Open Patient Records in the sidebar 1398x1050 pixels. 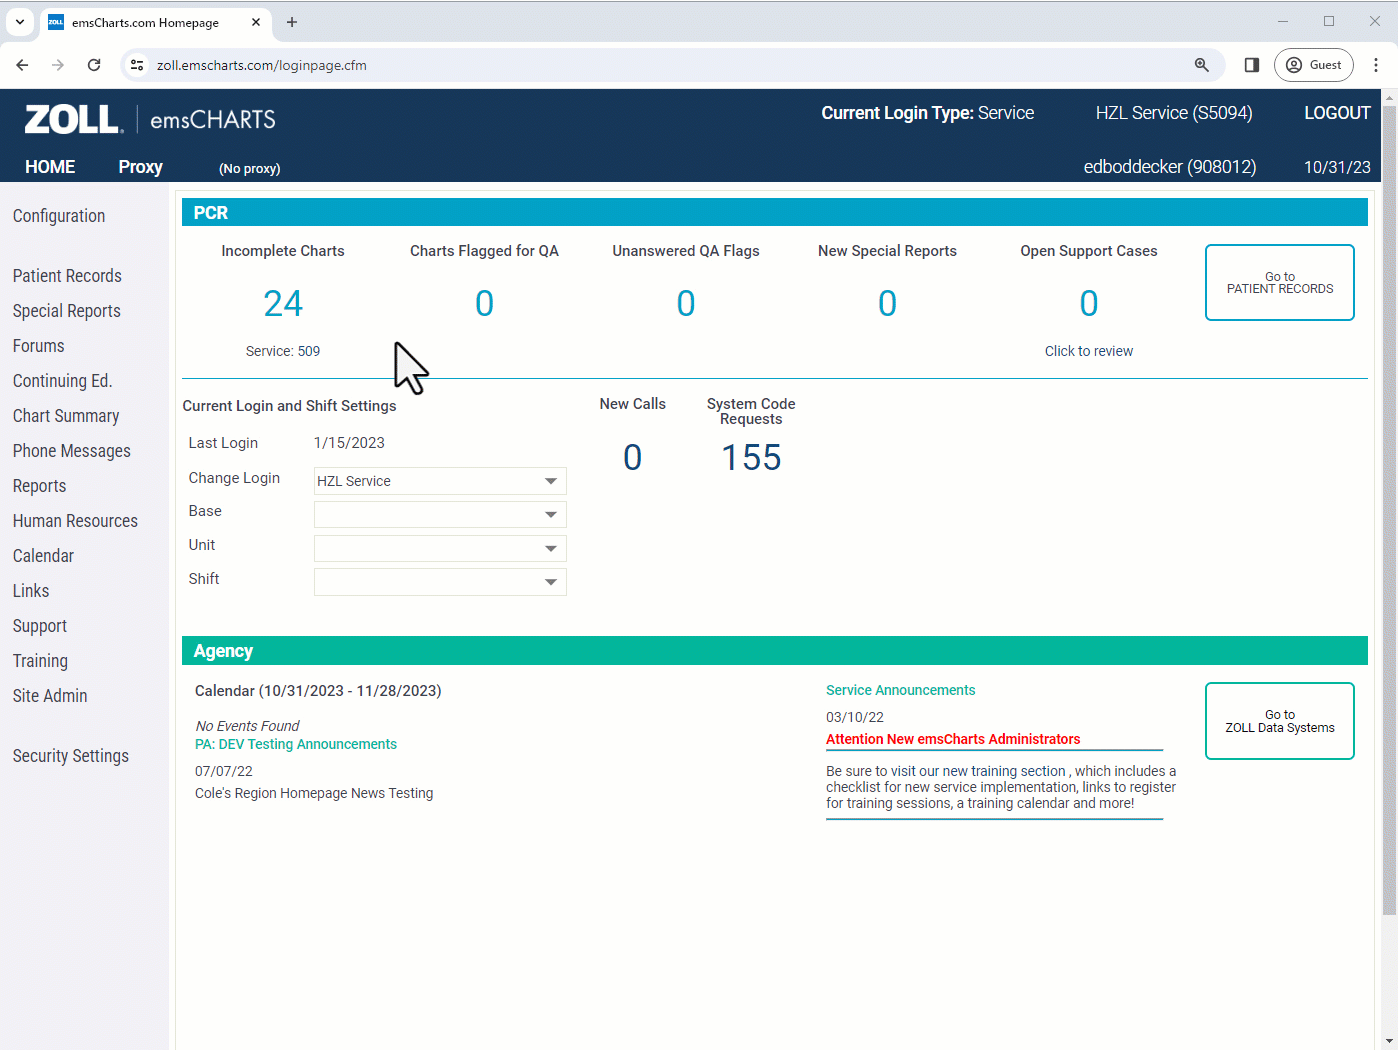coord(67,276)
